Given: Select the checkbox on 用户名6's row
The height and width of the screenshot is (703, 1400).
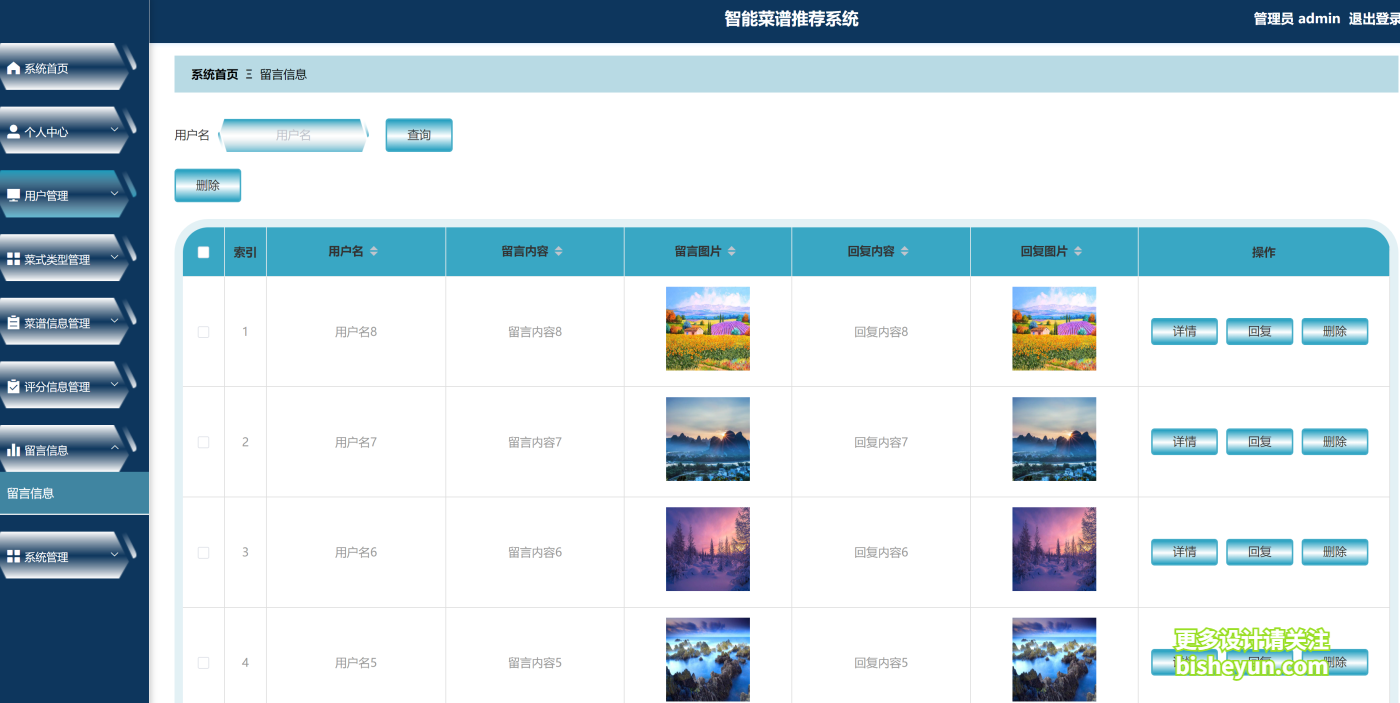Looking at the screenshot, I should (203, 551).
